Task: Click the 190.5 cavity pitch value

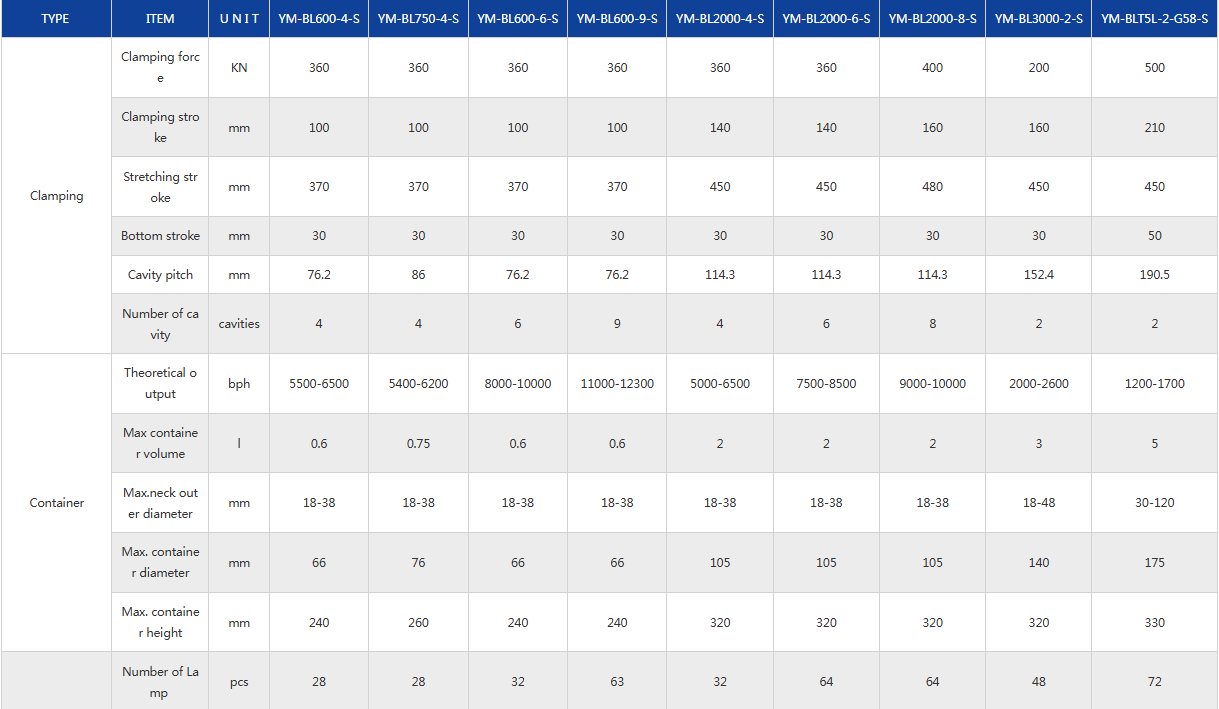Action: coord(1154,275)
